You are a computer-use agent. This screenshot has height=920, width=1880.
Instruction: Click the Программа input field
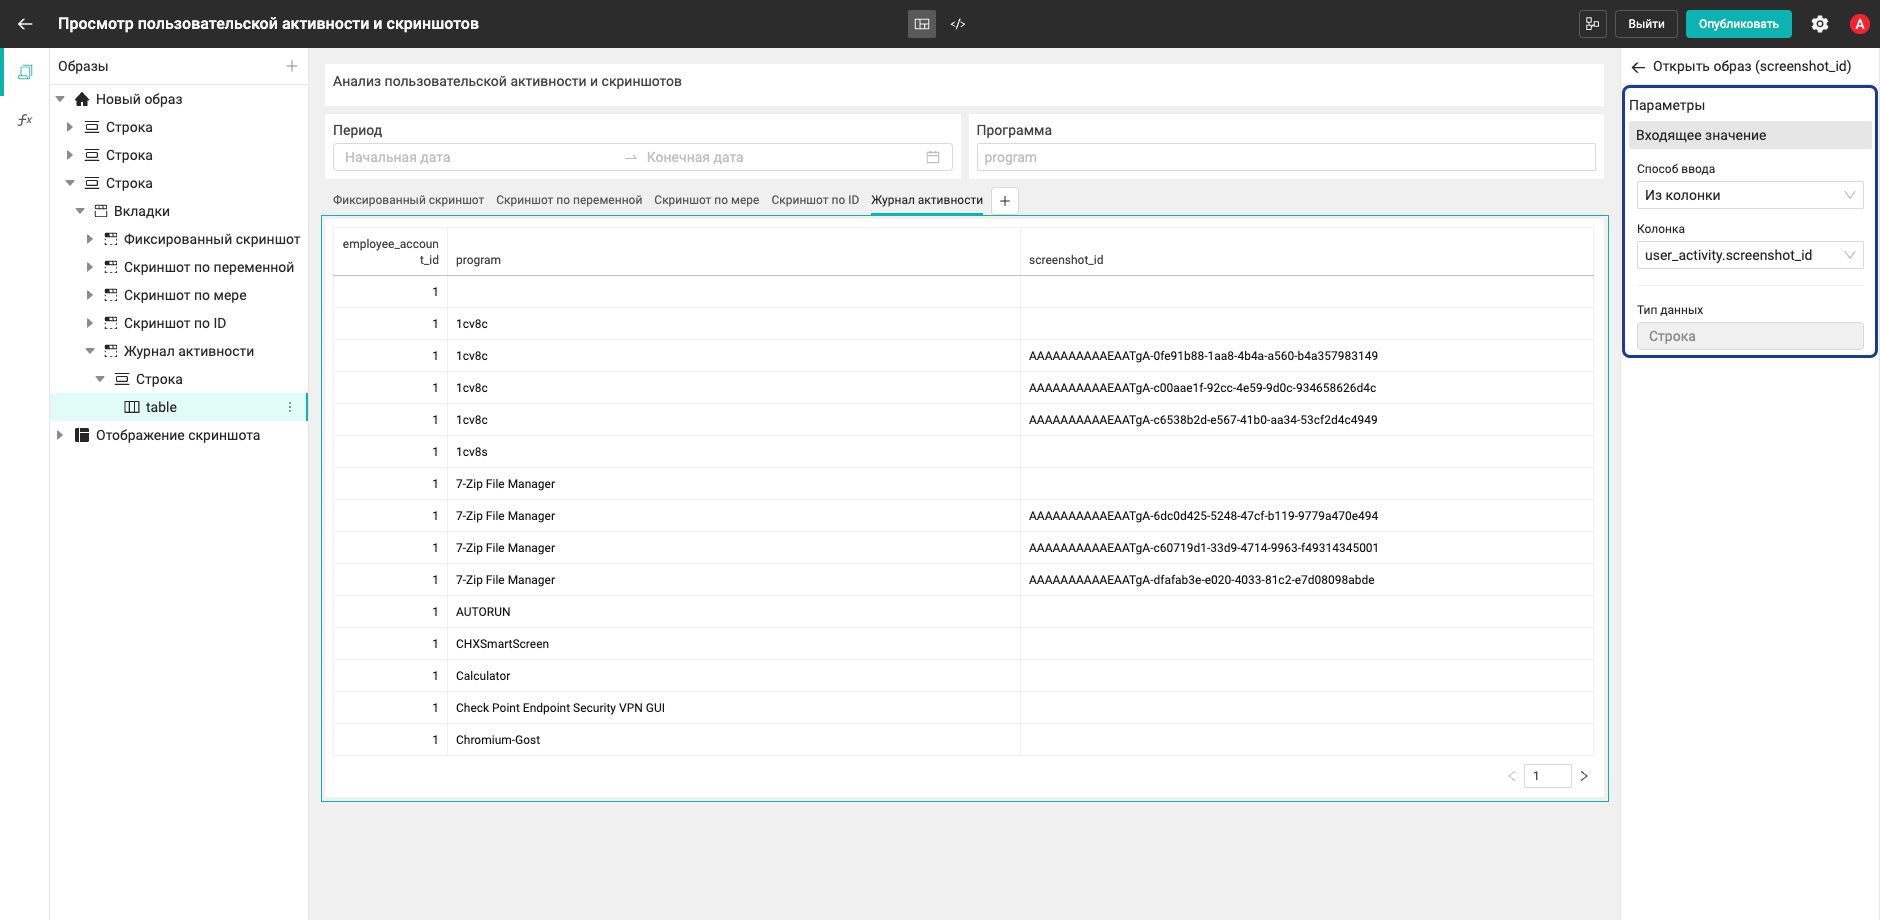coord(1286,157)
